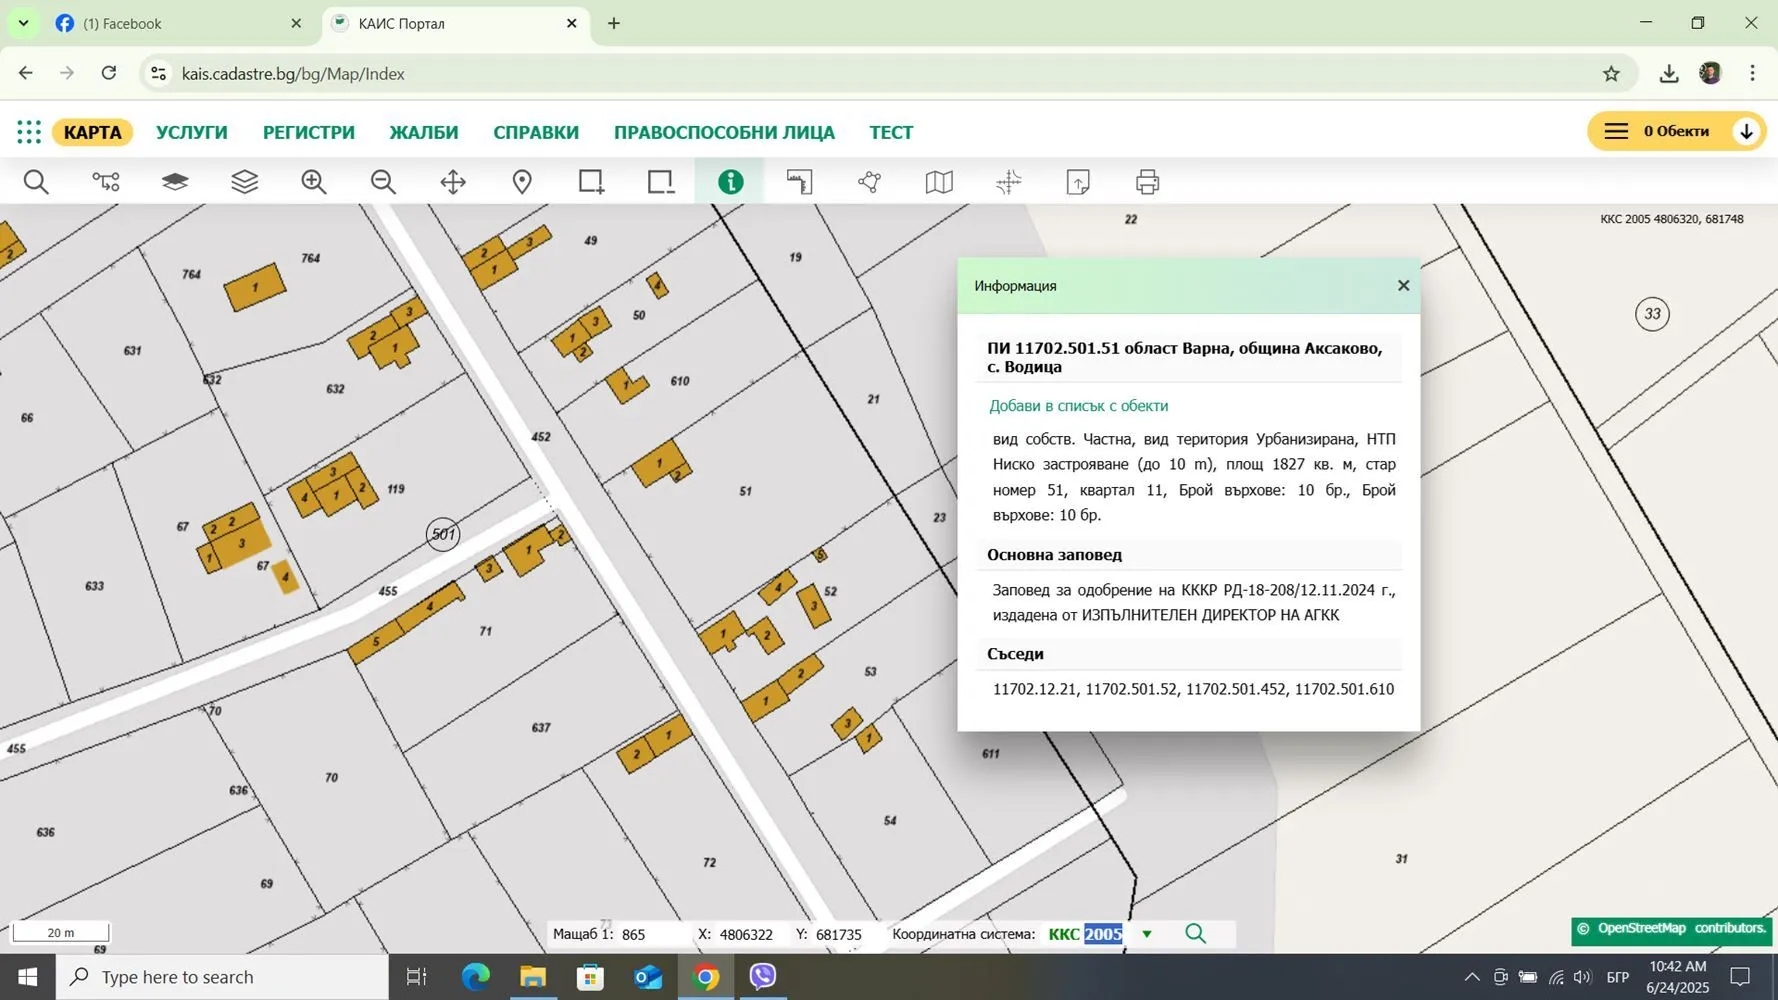Open the apps grid menu

tap(29, 132)
